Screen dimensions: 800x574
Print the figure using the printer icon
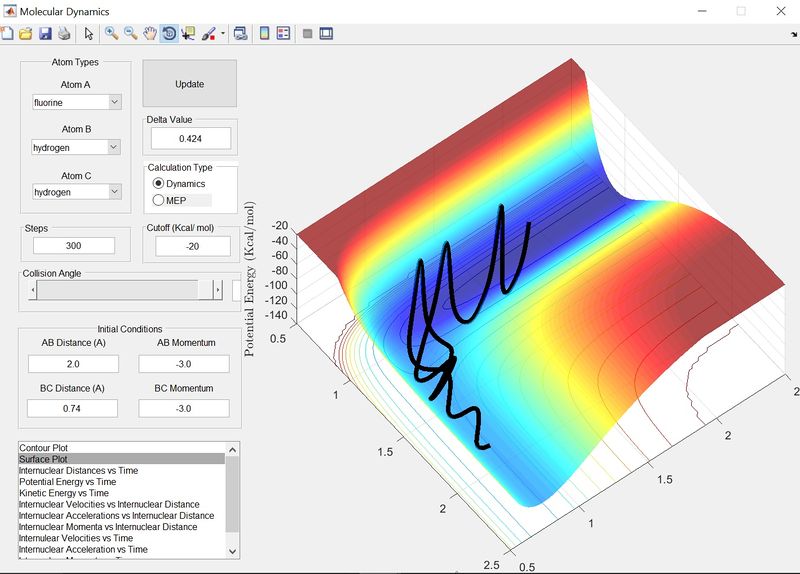[64, 33]
